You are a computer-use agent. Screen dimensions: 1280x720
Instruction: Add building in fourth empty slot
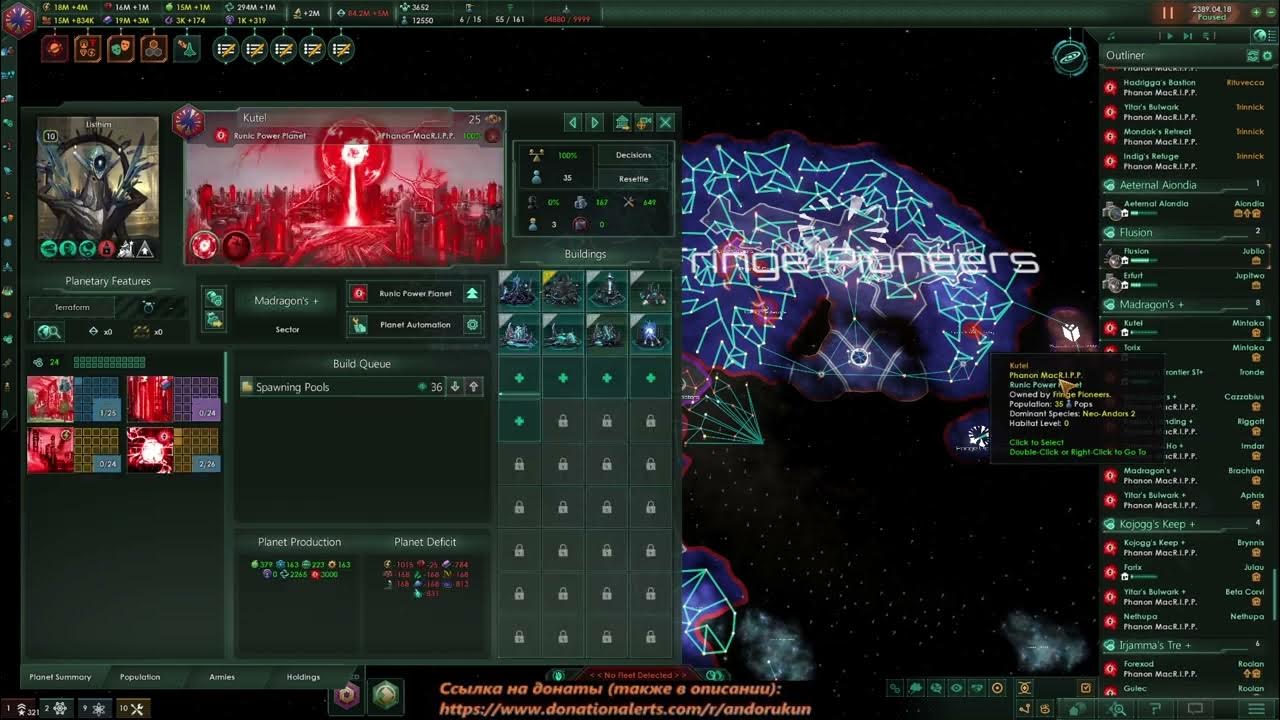coord(651,378)
